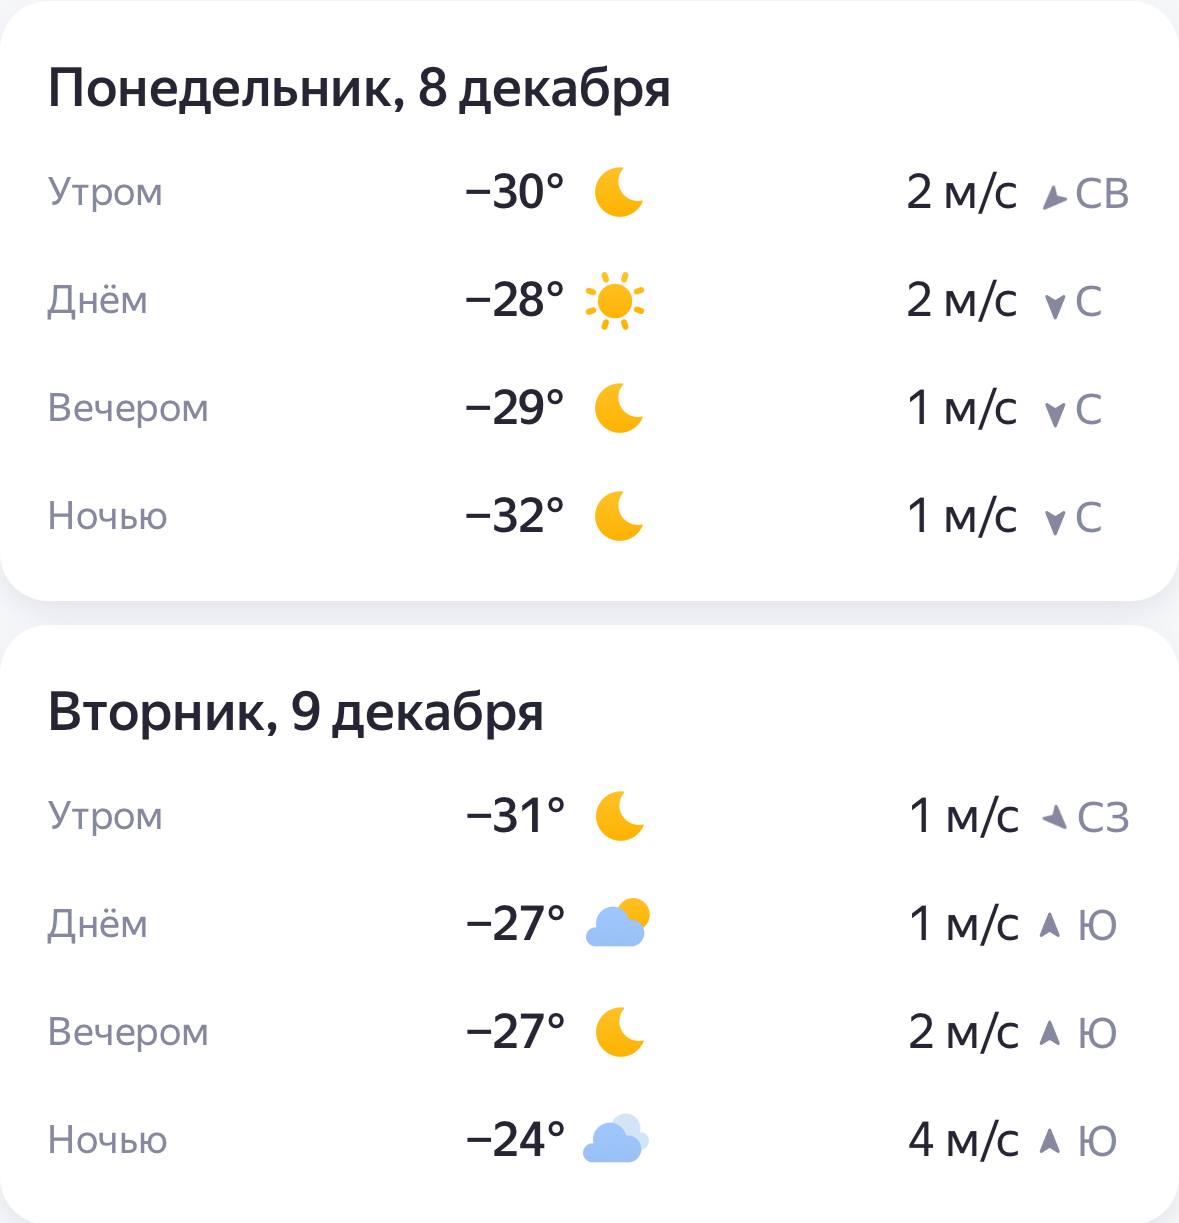Click the Утром label under Monday
Viewport: 1179px width, 1223px height.
click(x=105, y=192)
